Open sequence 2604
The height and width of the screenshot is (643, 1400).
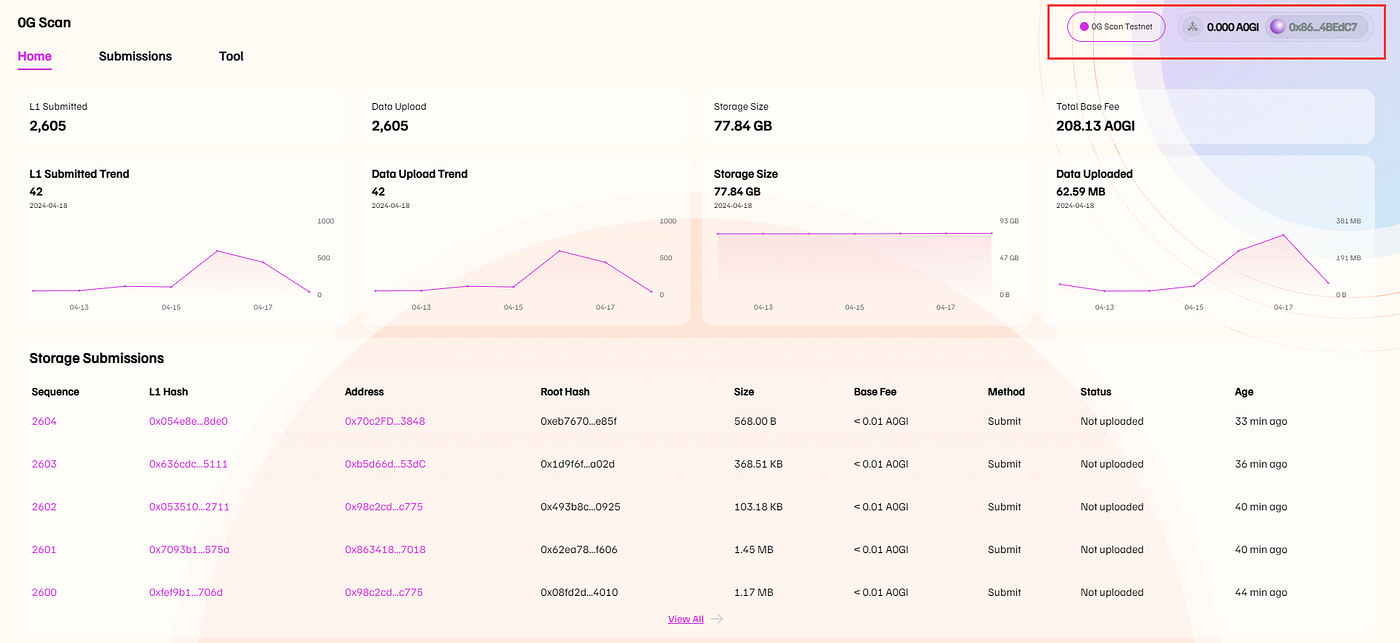point(44,421)
